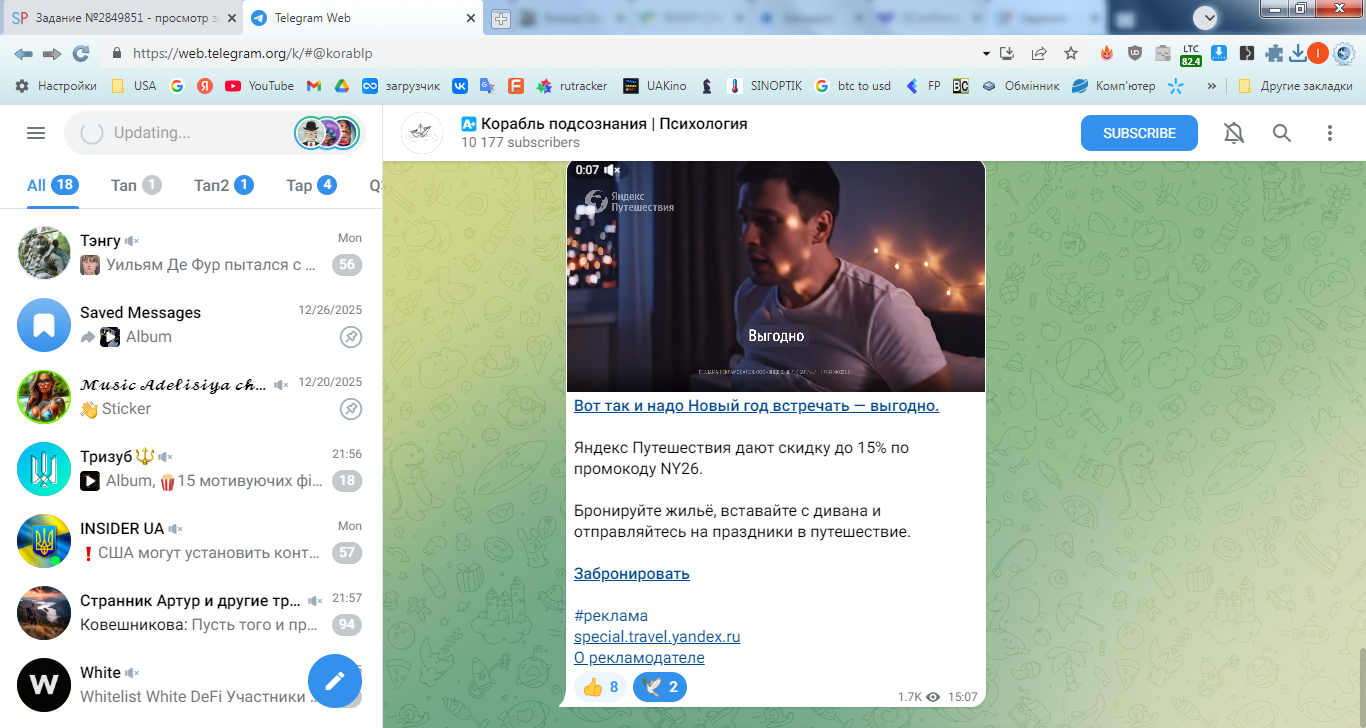Open the Тризуб channel chat
The height and width of the screenshot is (728, 1366).
(x=191, y=468)
